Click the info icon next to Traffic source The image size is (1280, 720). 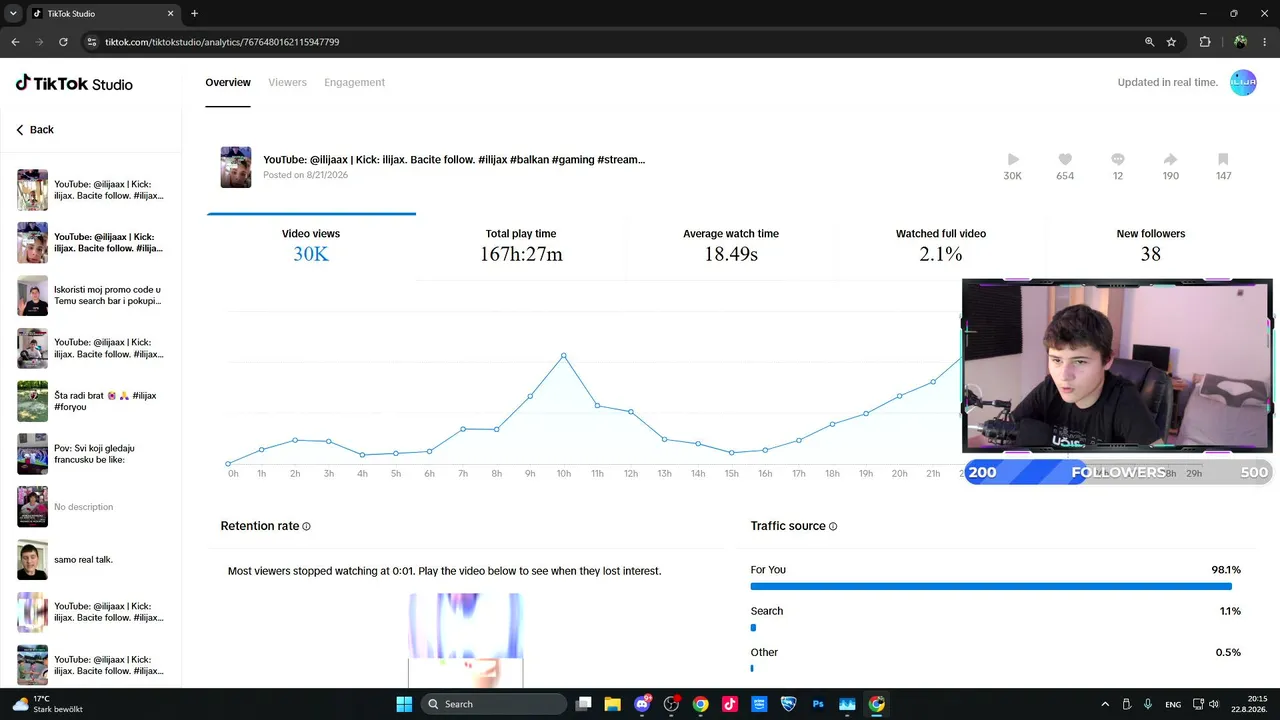coord(833,526)
